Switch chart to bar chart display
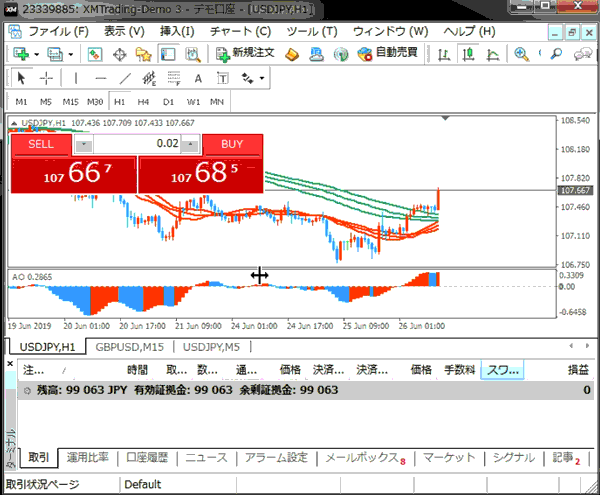 point(441,53)
